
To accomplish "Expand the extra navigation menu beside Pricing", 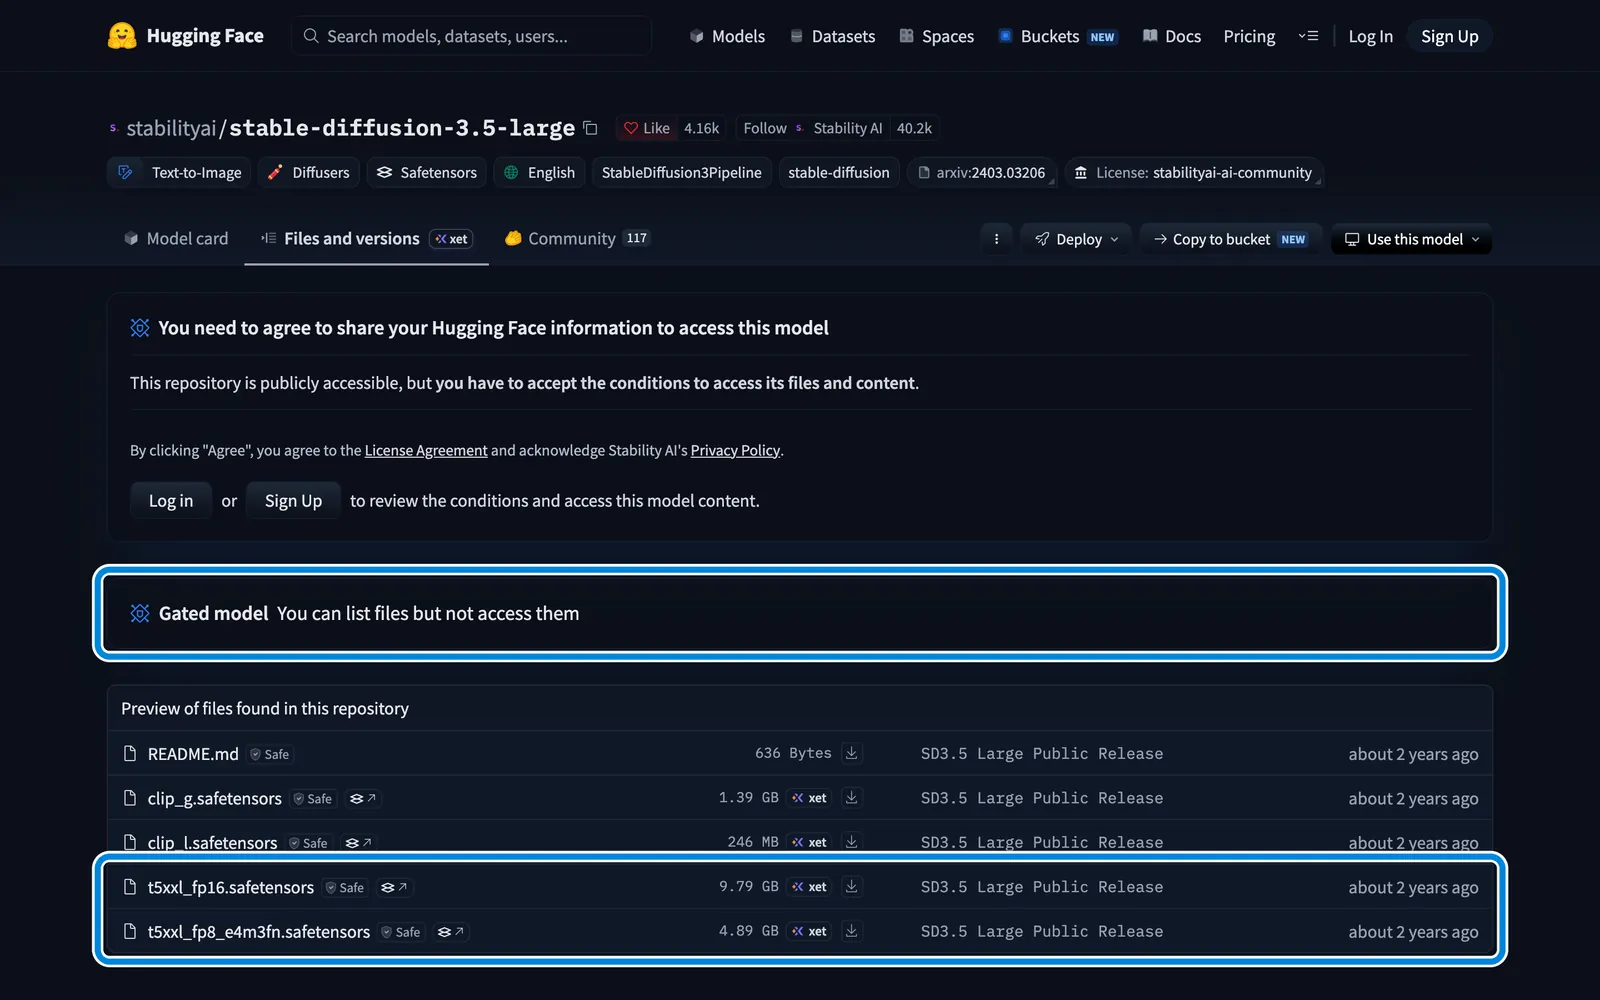I will click(x=1308, y=36).
